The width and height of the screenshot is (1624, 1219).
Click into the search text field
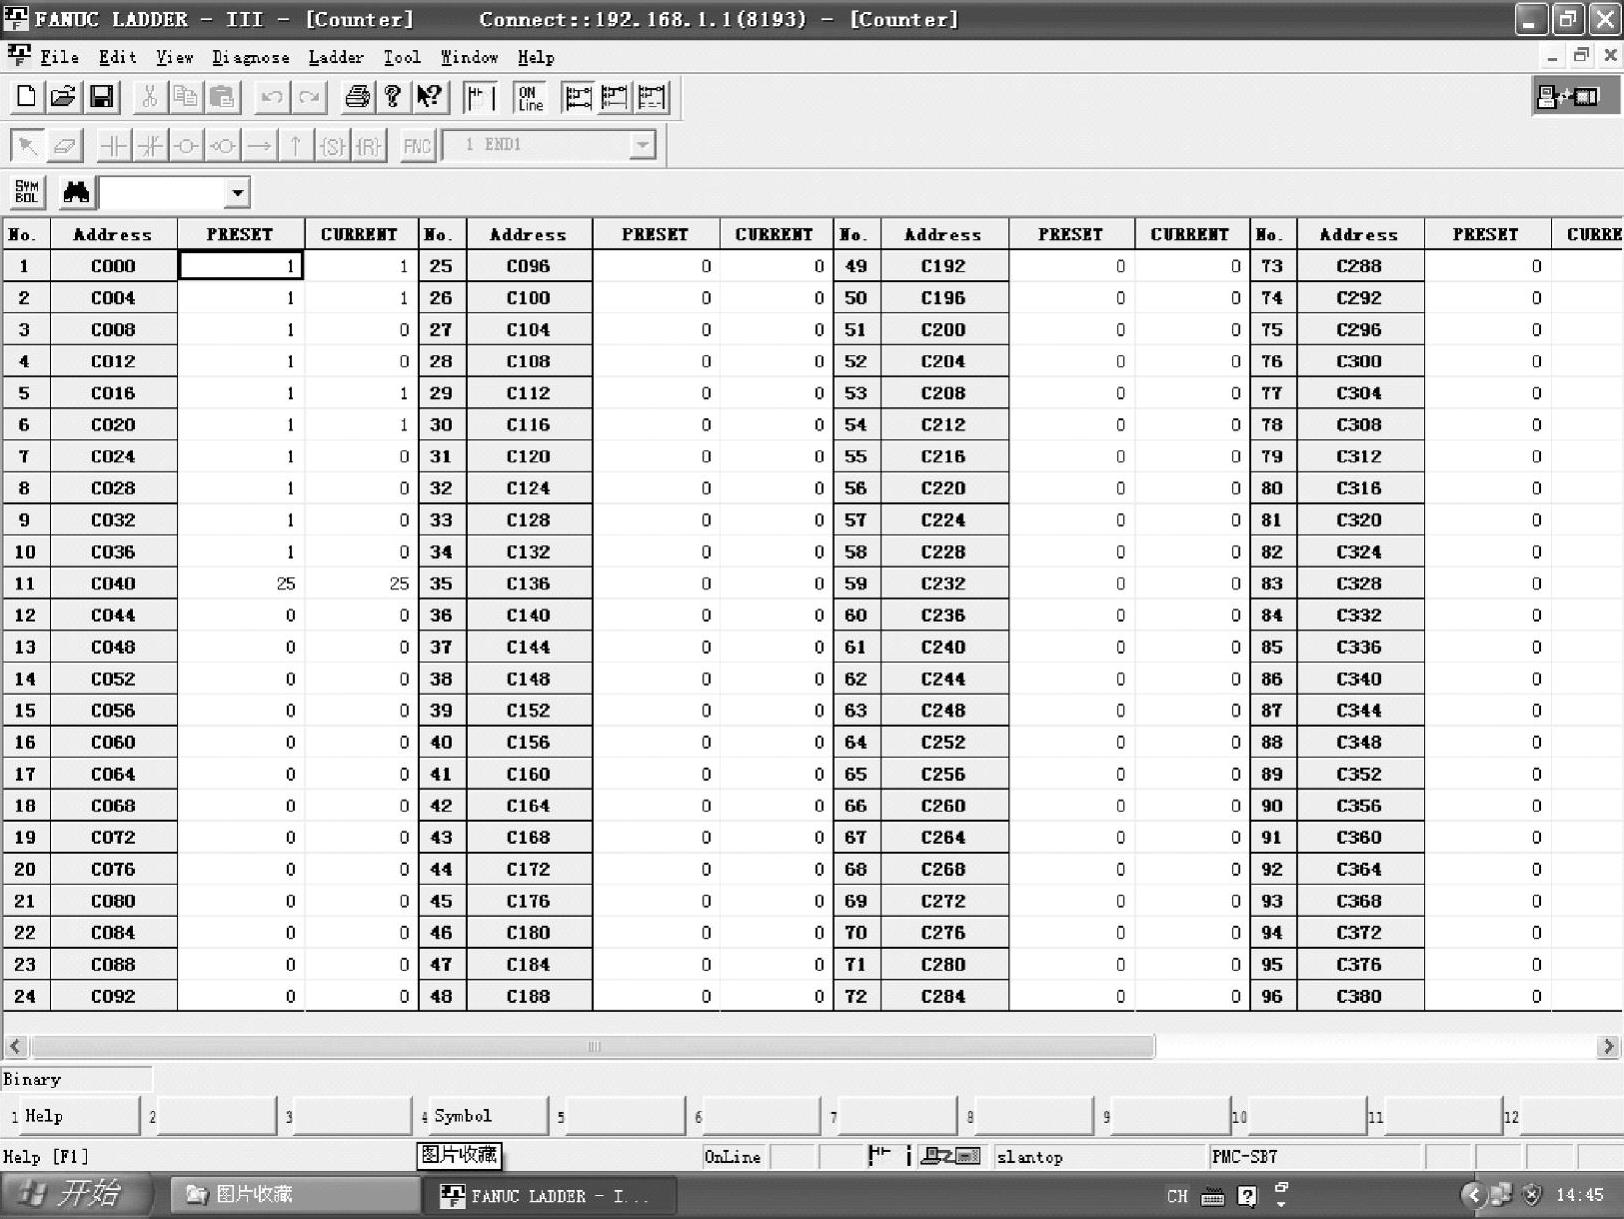pyautogui.click(x=163, y=192)
